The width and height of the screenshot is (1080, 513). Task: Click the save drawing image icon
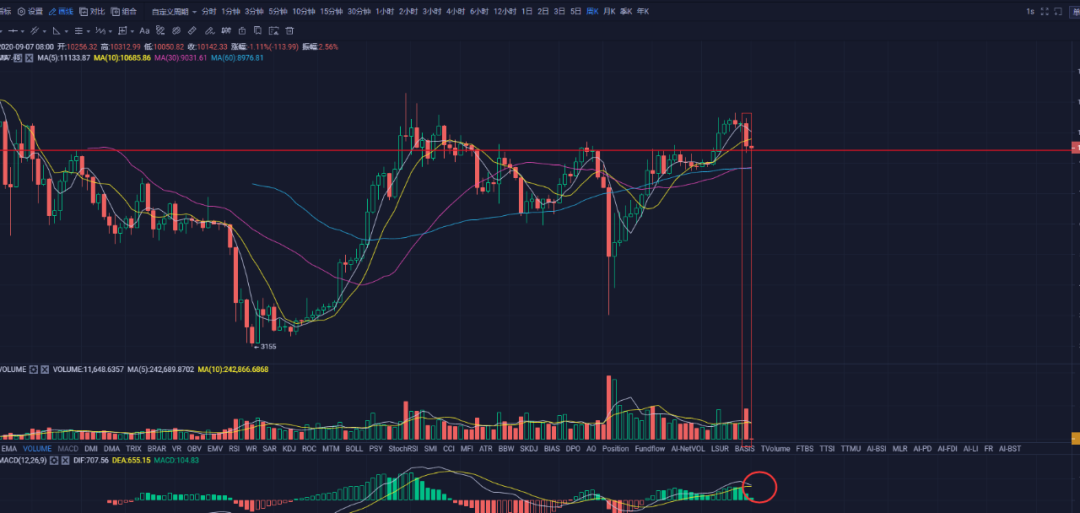pyautogui.click(x=273, y=31)
